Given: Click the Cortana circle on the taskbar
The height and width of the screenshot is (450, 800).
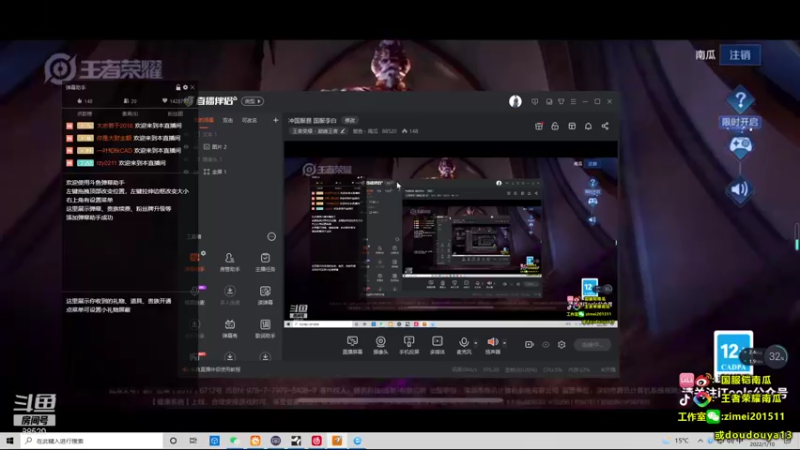Looking at the screenshot, I should point(173,441).
